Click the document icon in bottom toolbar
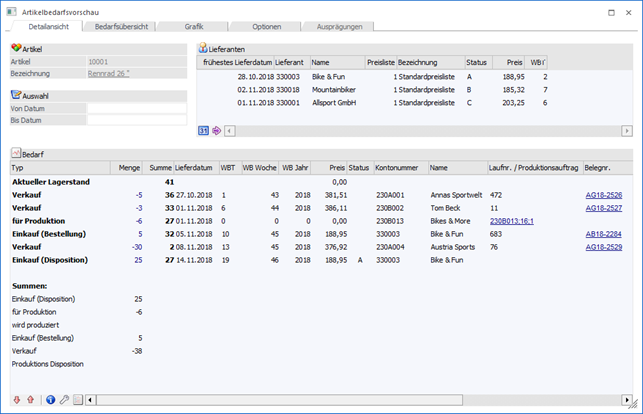This screenshot has height=414, width=643. click(78, 400)
